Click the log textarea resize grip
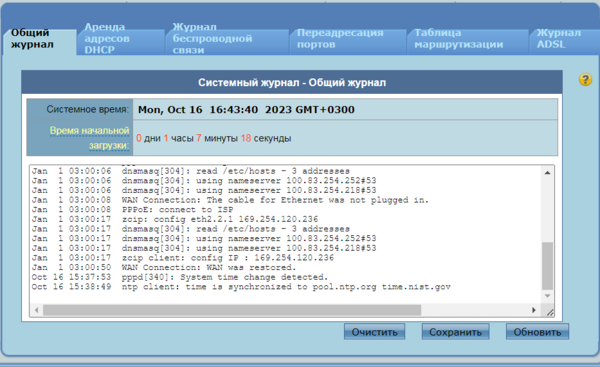 [550, 312]
